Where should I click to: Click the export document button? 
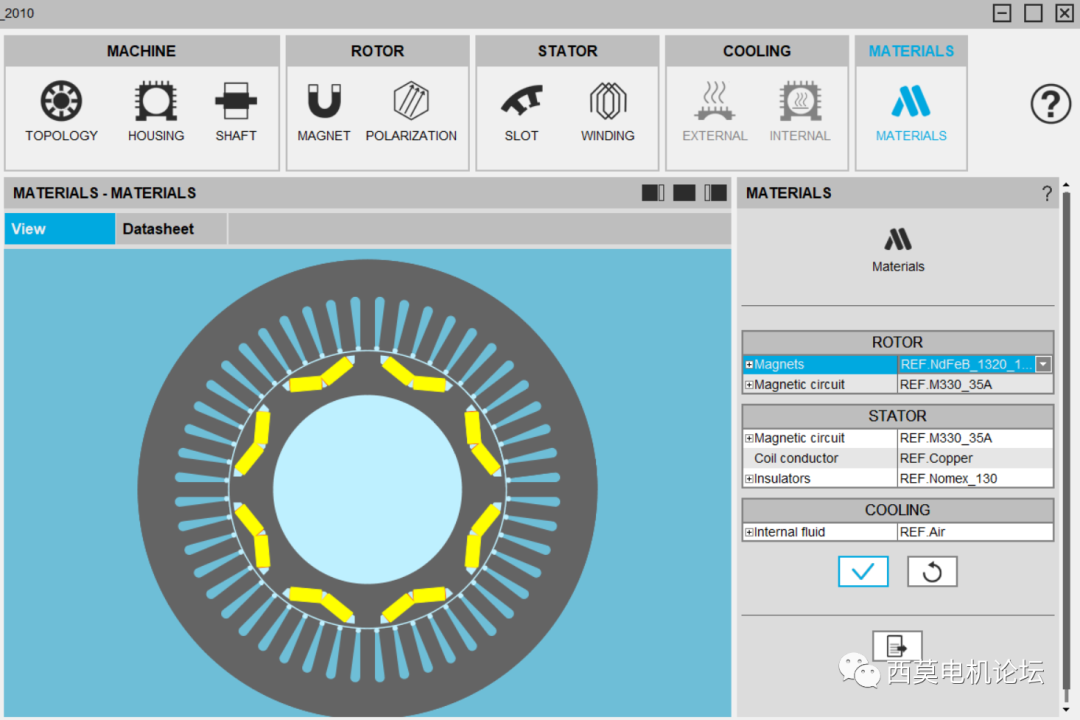coord(897,646)
